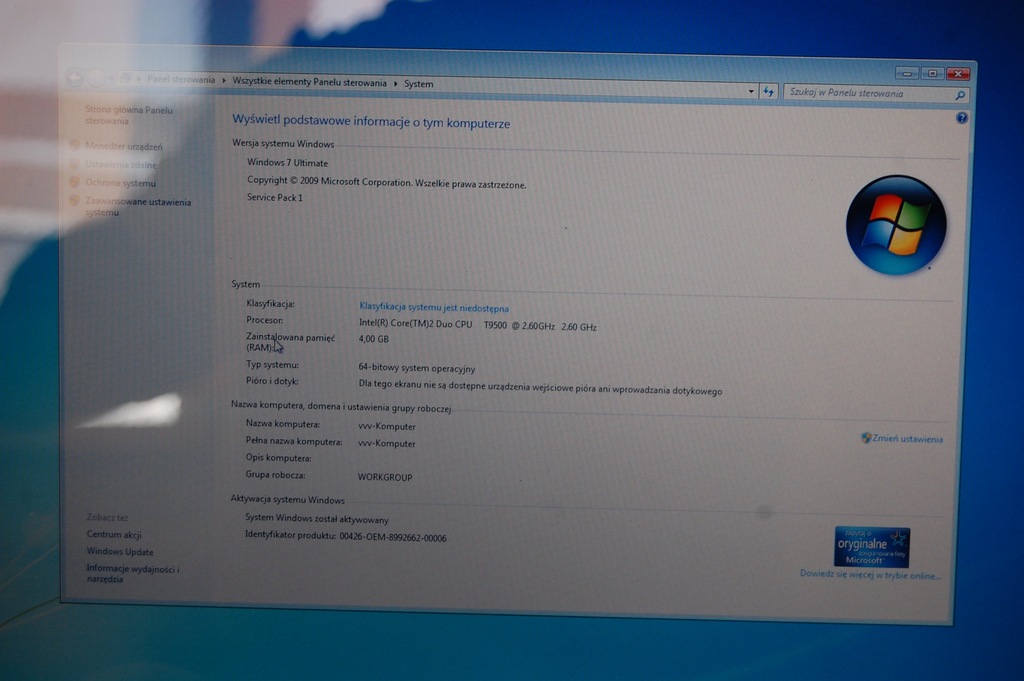Click the "Dla tego ekranu nie są dostępne" pen and touch text

tap(540, 387)
